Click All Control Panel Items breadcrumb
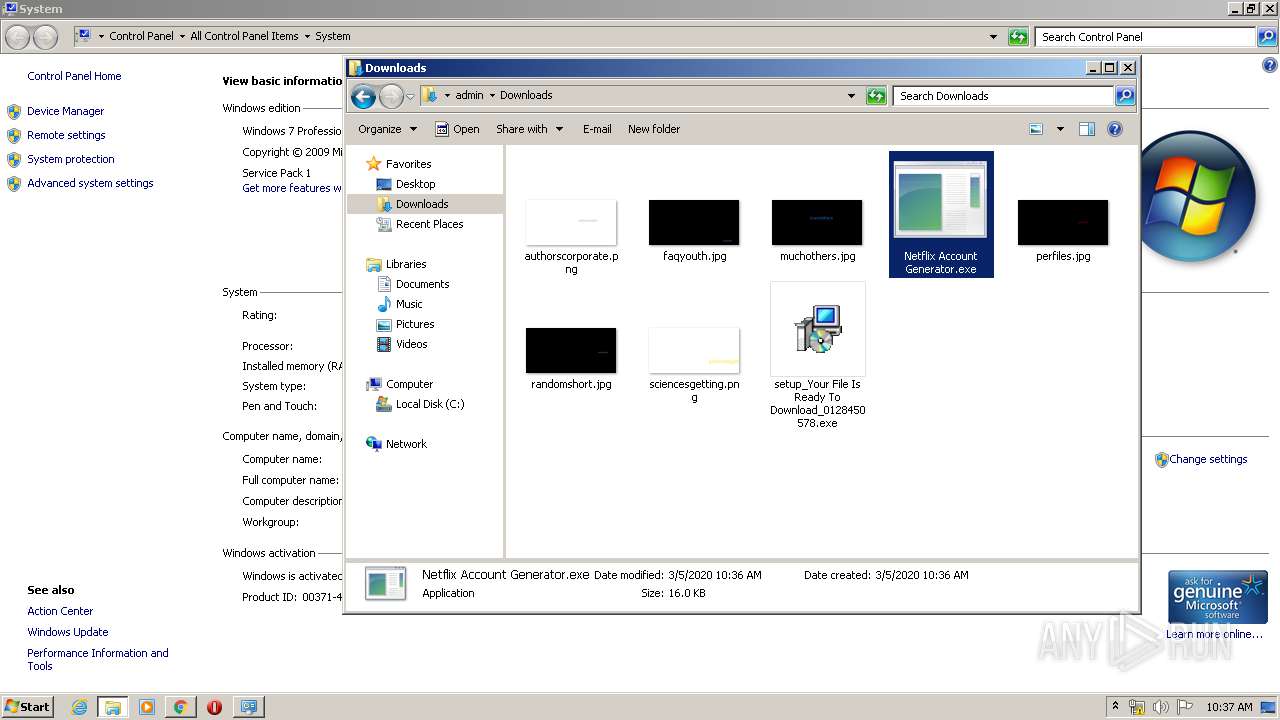Image resolution: width=1280 pixels, height=720 pixels. (x=244, y=36)
